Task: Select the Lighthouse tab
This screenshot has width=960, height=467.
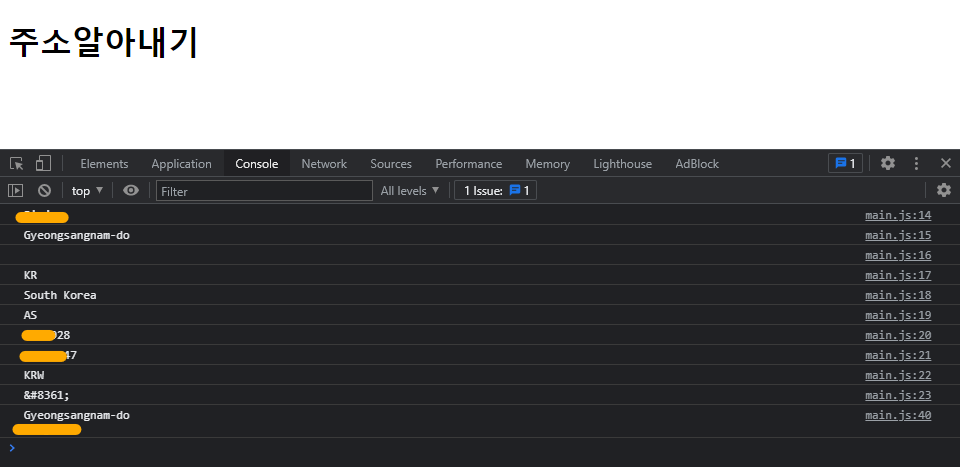Action: click(x=622, y=164)
